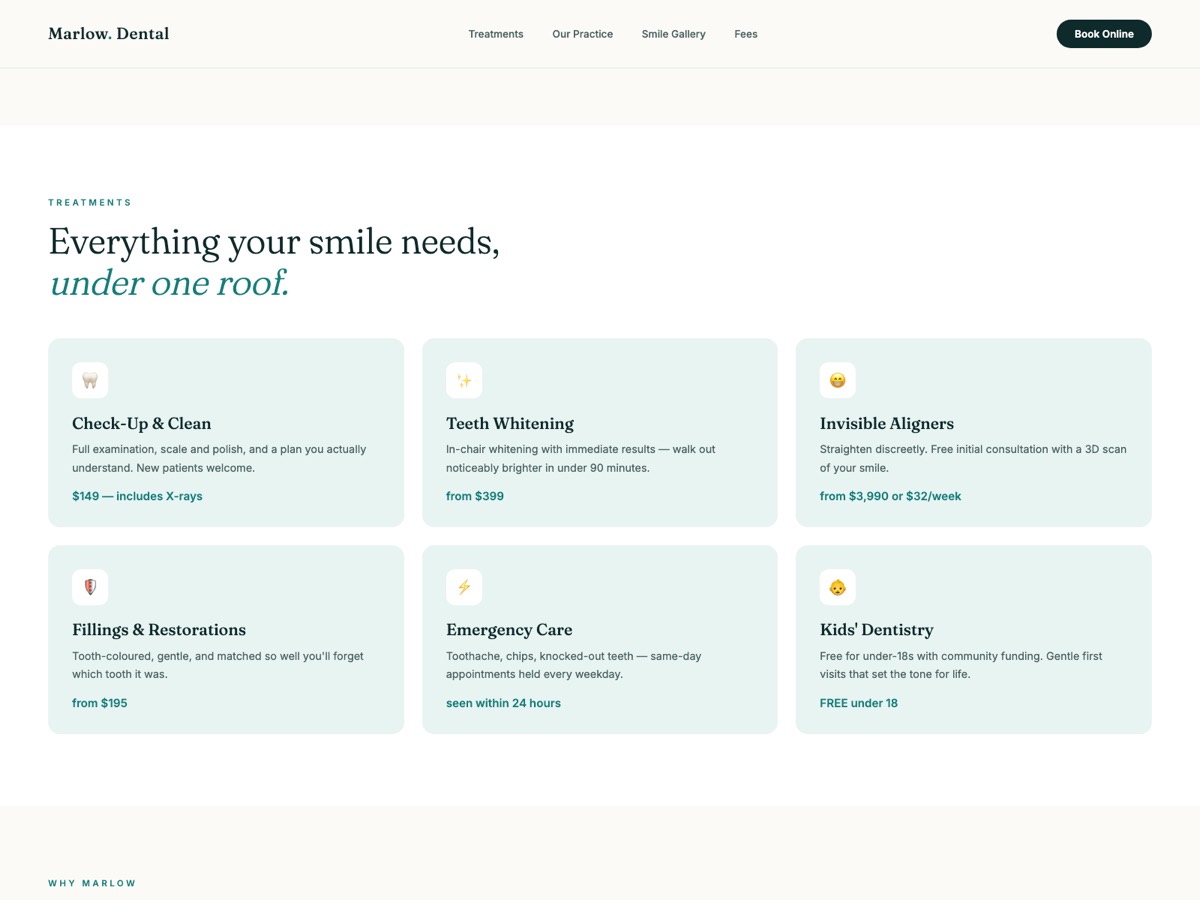Screen dimensions: 1200x900
Task: Click "seen within 24 hours" text
Action: point(503,703)
